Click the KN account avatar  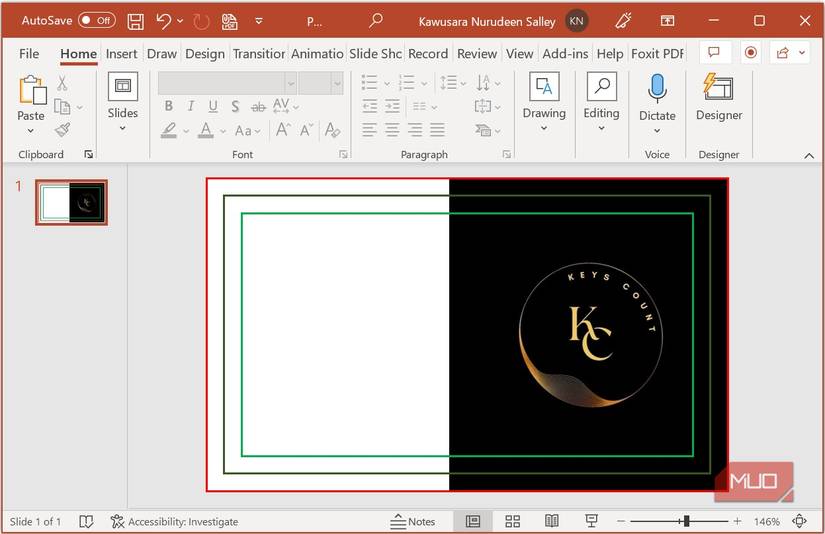tap(577, 21)
